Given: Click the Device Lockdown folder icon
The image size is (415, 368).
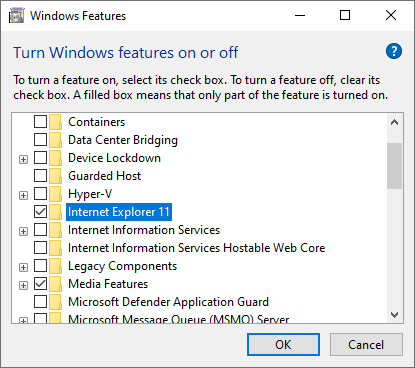Looking at the screenshot, I should 55,158.
